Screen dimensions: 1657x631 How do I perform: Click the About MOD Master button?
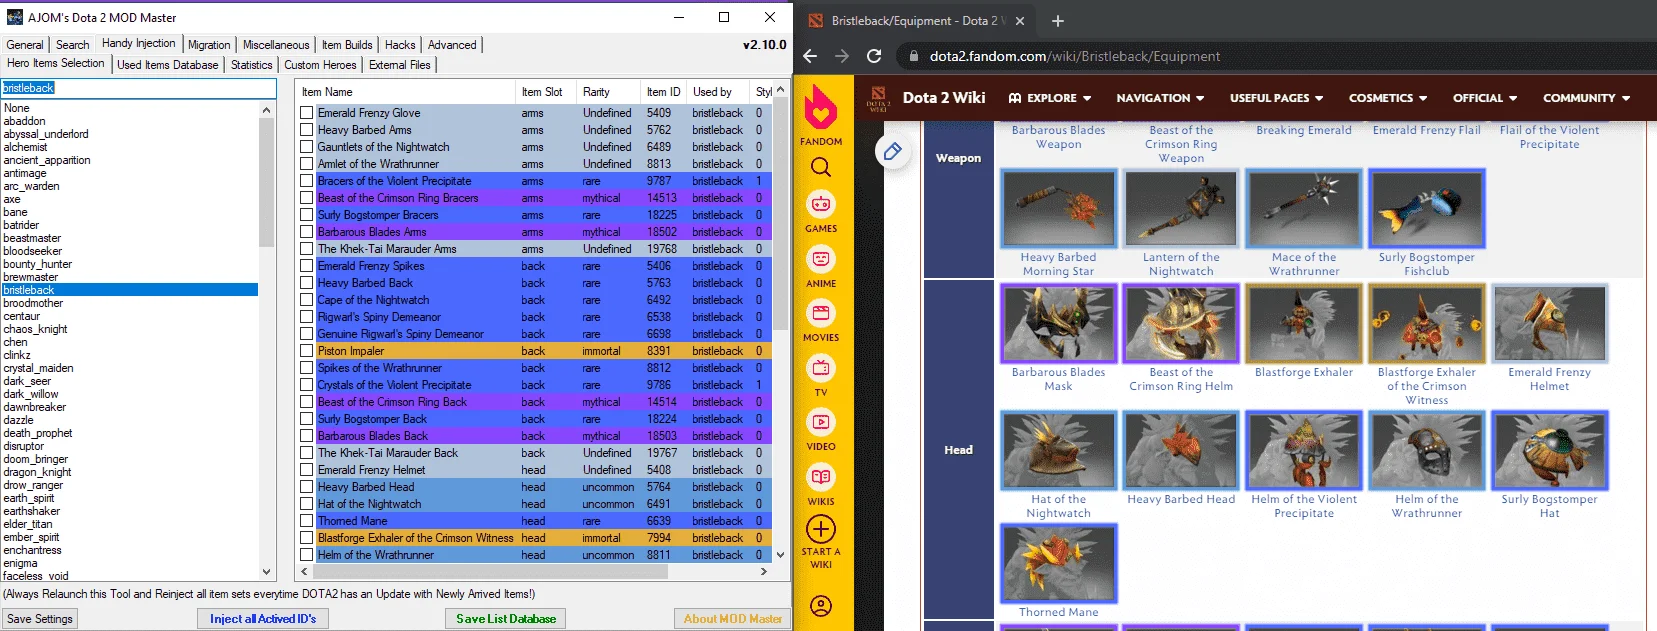pos(733,619)
